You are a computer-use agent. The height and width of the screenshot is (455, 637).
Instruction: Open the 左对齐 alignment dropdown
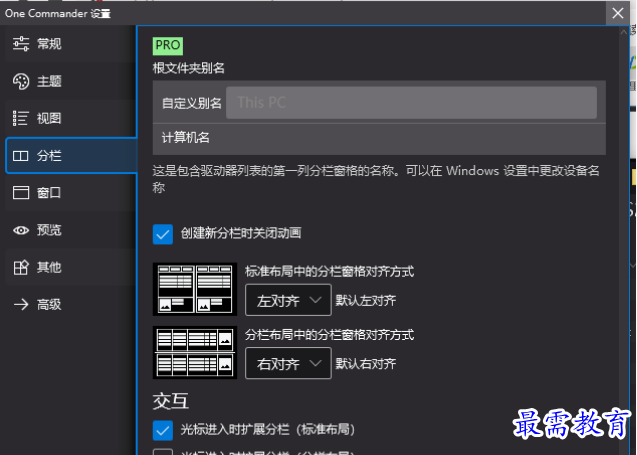coord(288,300)
